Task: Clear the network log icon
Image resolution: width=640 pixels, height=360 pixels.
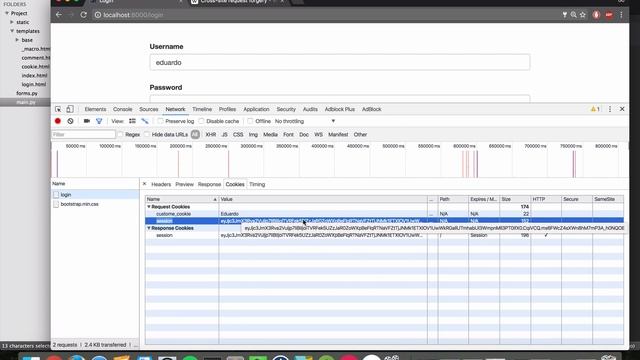Action: 70,121
